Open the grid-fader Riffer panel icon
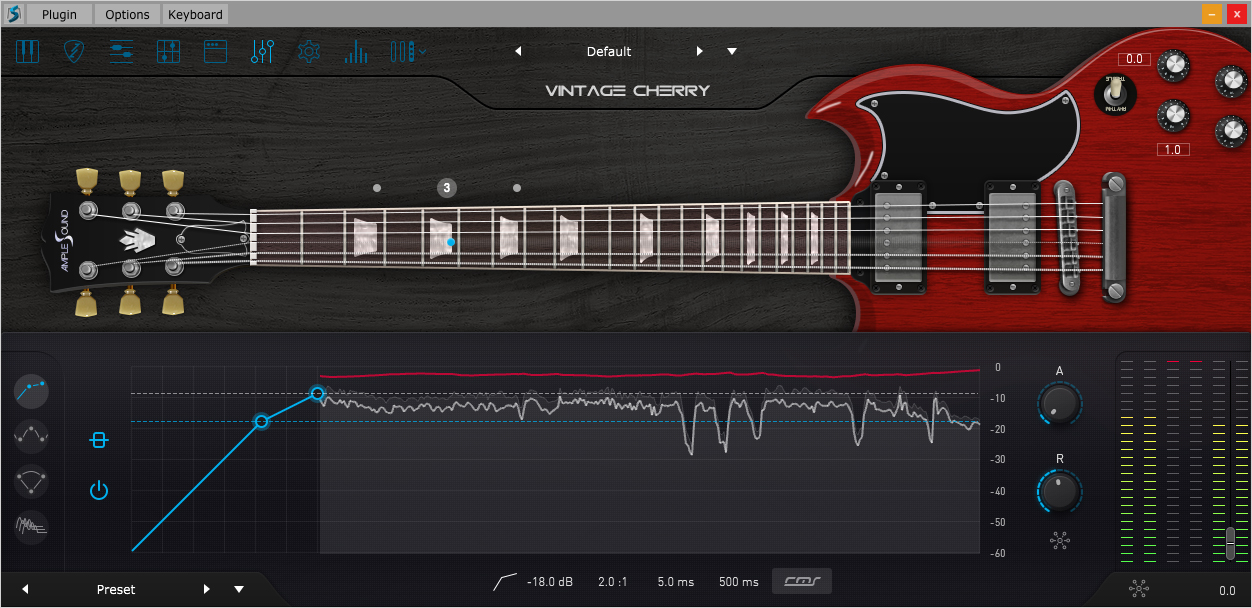Viewport: 1252px width, 608px height. point(169,52)
